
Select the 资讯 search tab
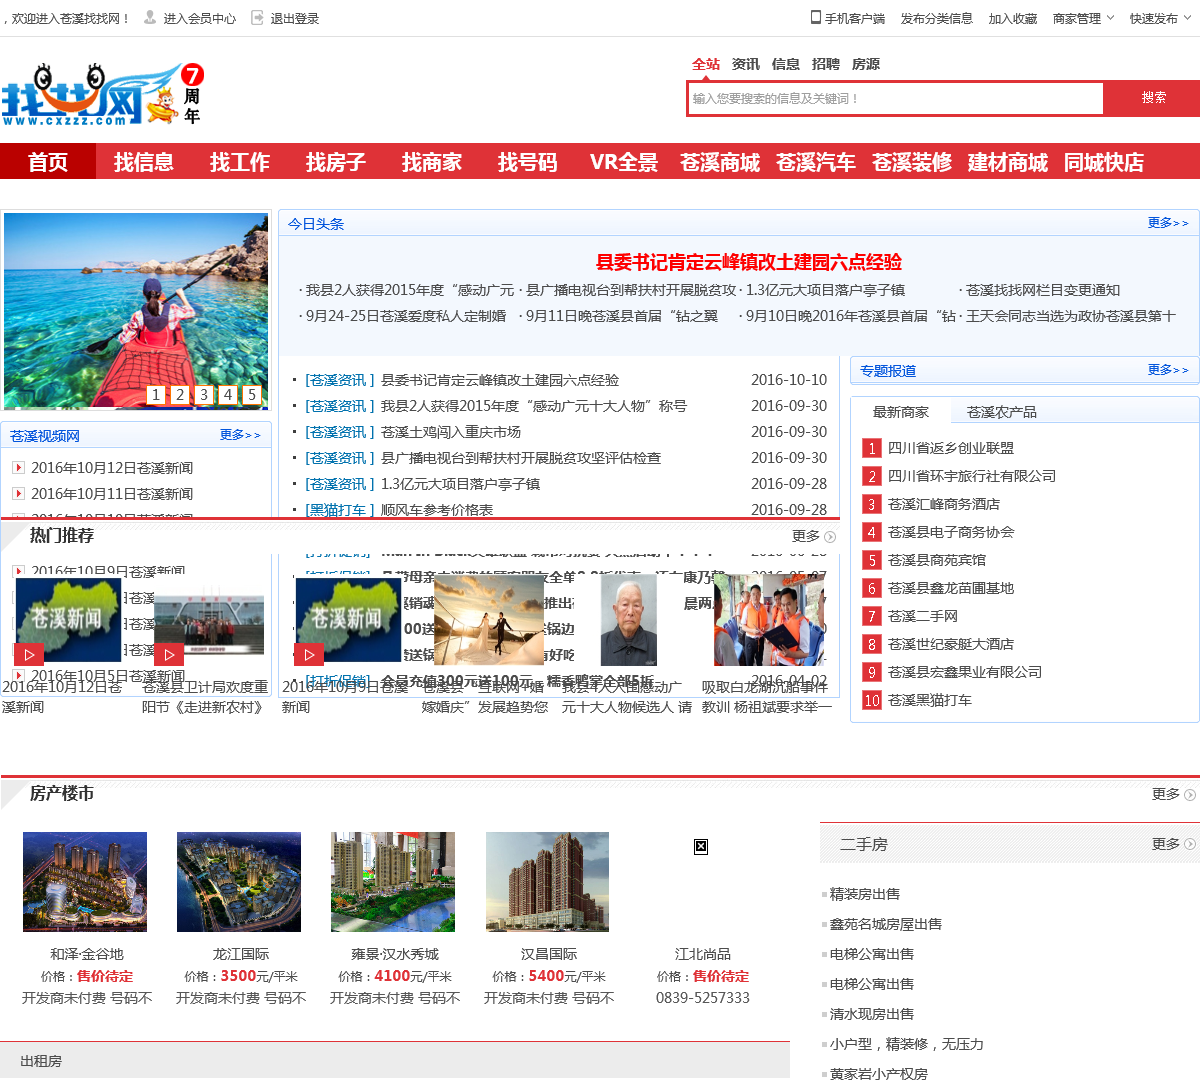746,64
